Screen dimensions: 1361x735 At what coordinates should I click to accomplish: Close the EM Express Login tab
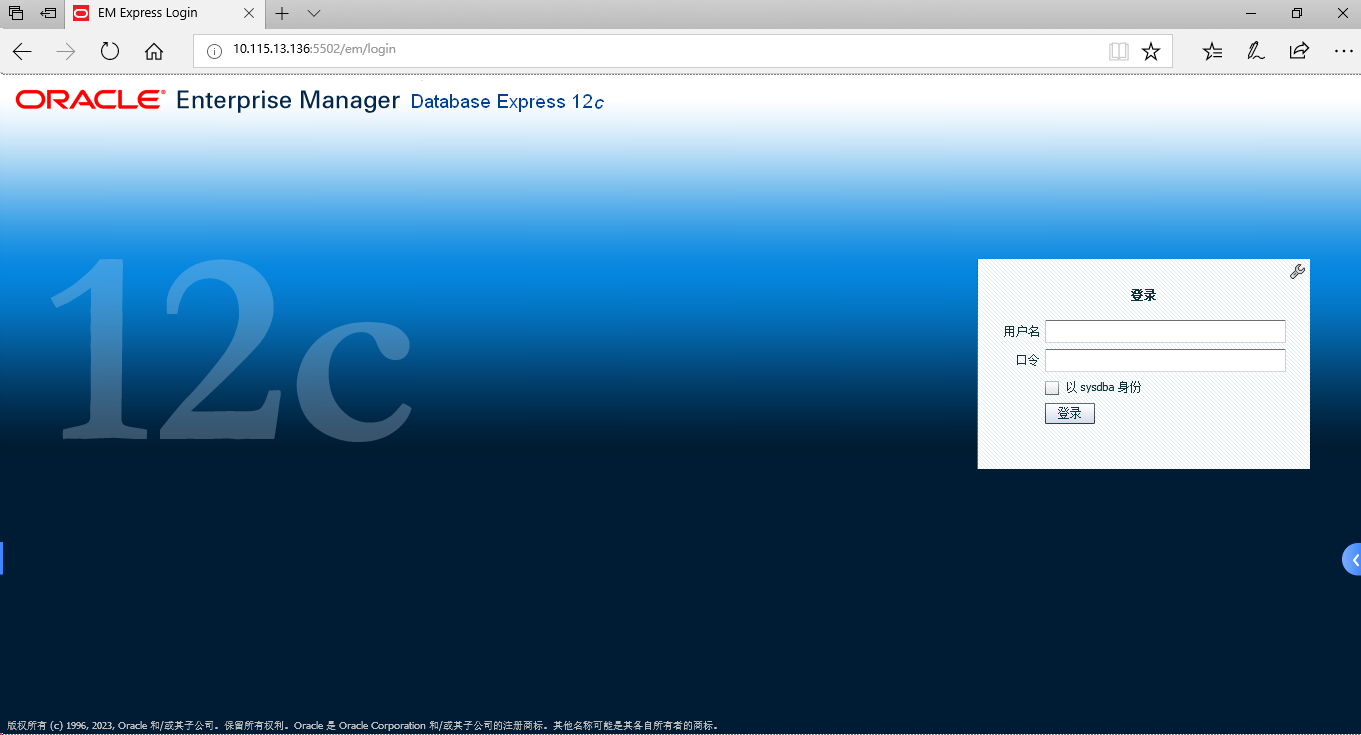tap(248, 13)
